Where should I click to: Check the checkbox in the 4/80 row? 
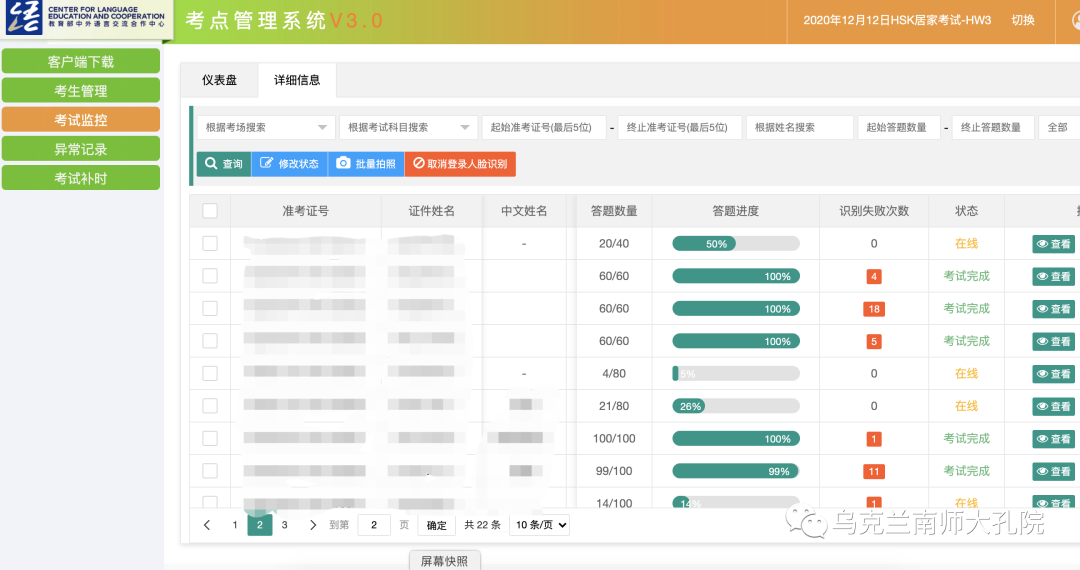click(210, 373)
